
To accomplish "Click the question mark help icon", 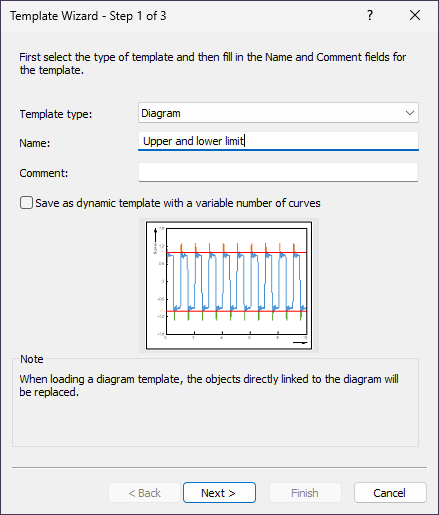I will (370, 15).
